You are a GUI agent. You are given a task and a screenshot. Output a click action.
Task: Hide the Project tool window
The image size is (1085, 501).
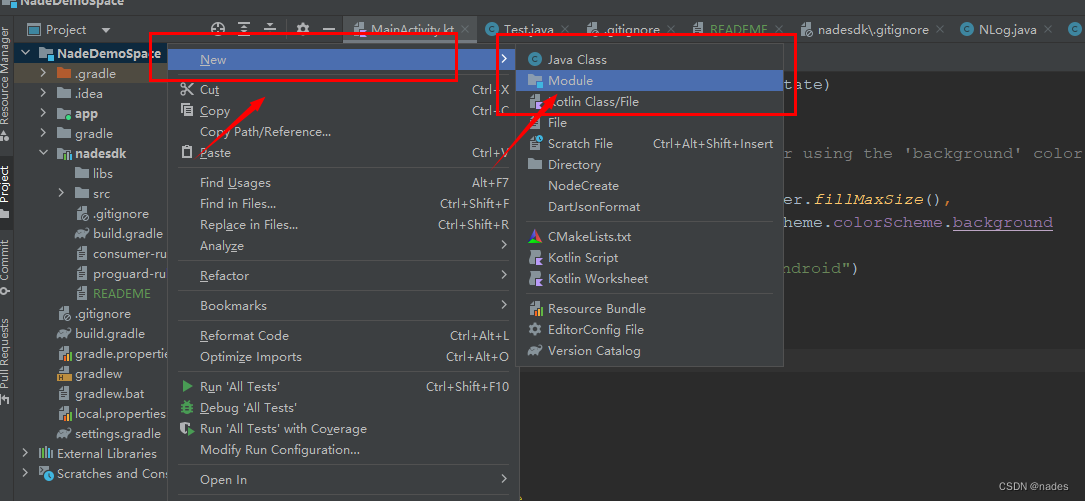point(329,29)
